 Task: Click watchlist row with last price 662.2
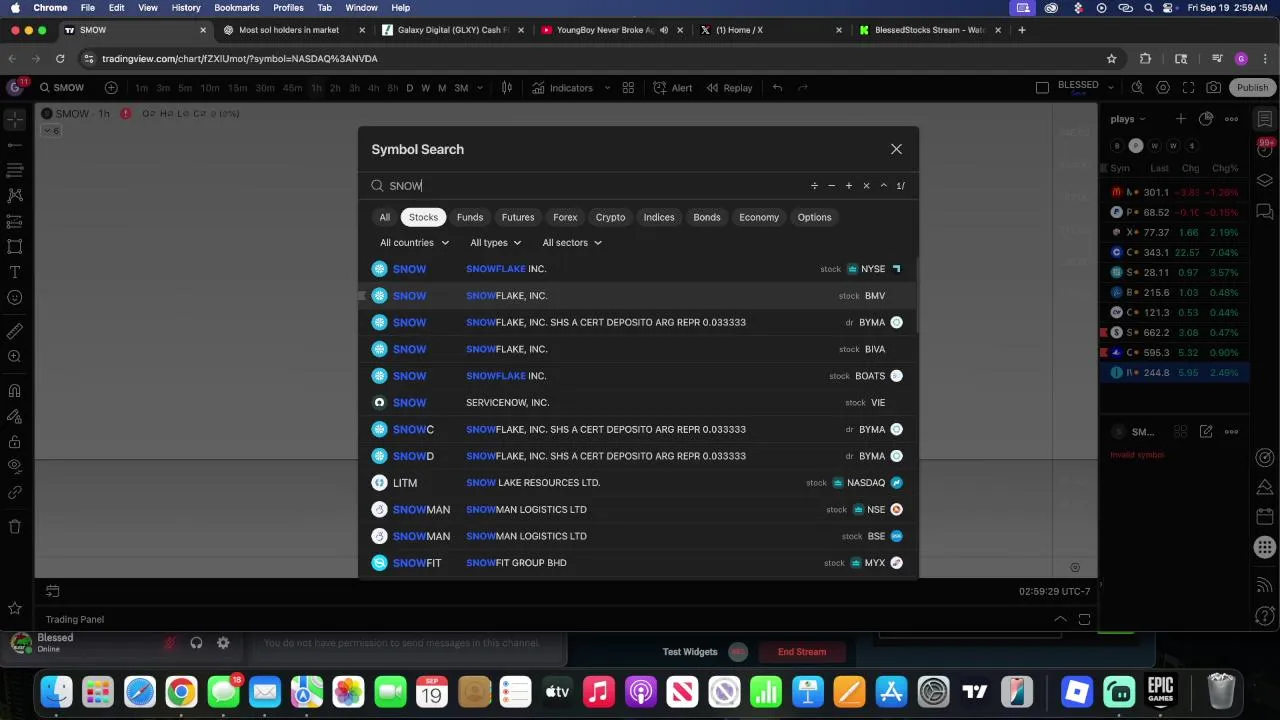(1174, 332)
